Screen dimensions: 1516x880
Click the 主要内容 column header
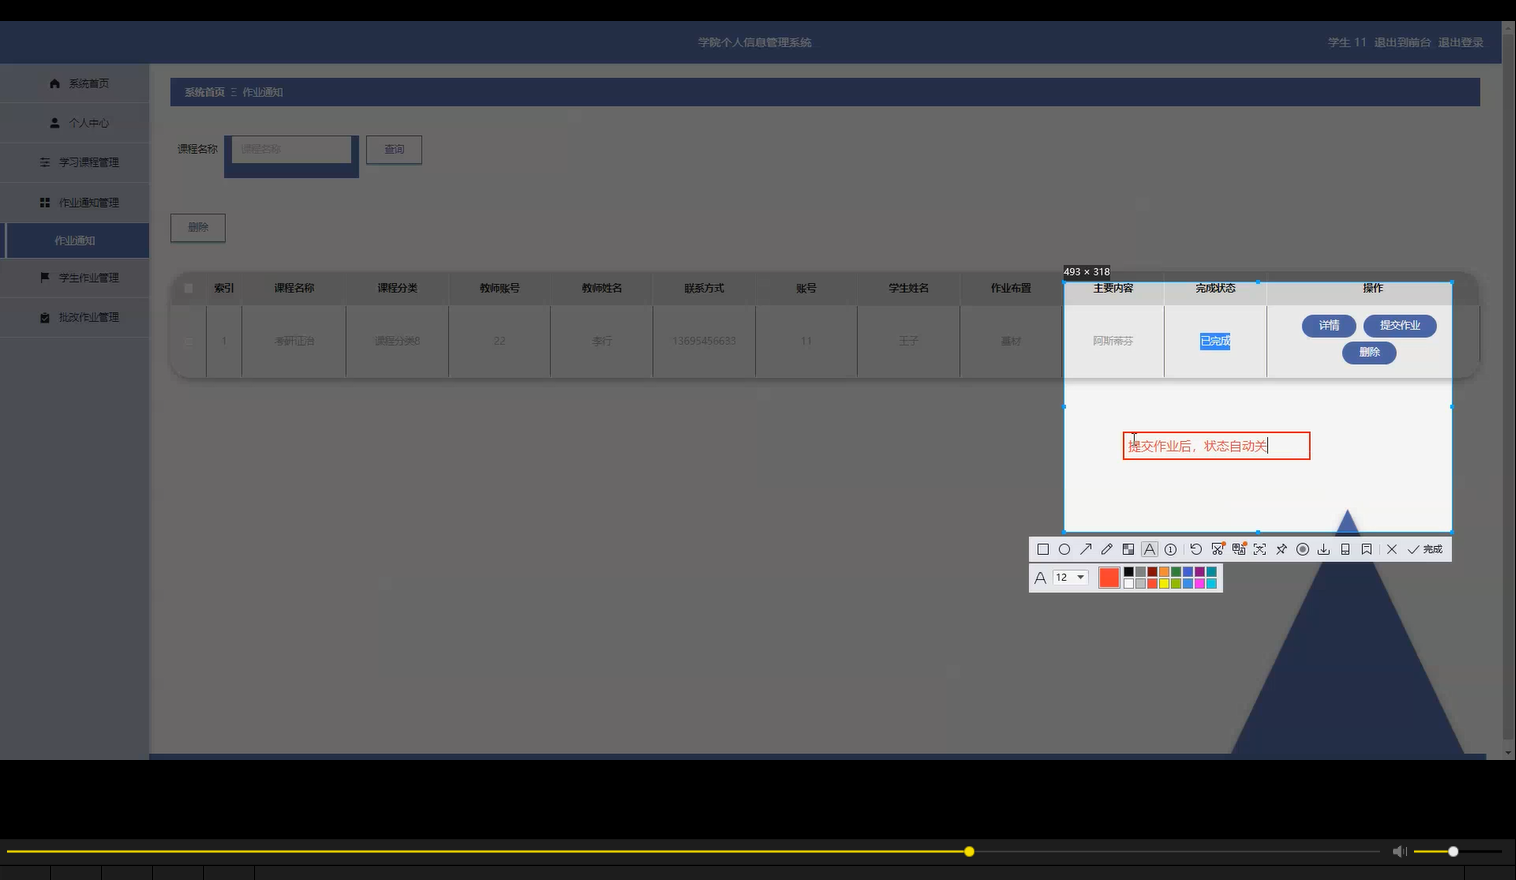[x=1113, y=288]
